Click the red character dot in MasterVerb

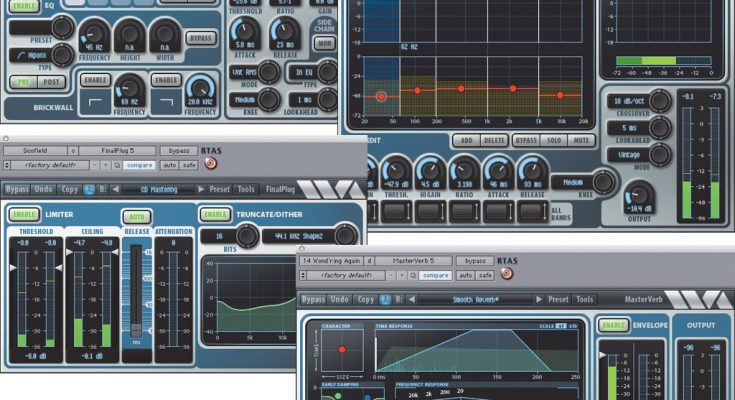[341, 350]
